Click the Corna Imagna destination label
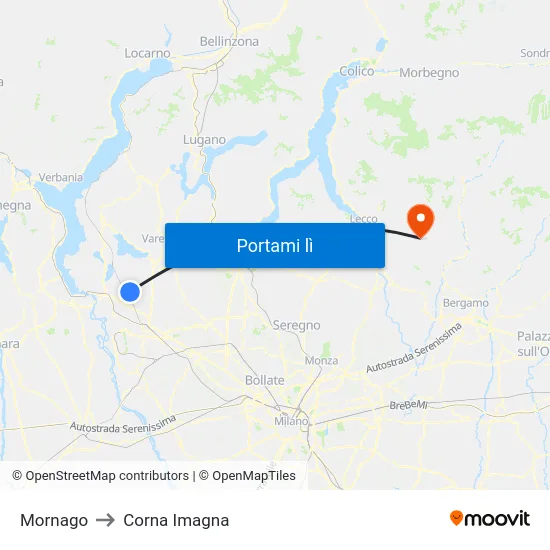Screen dimensions: 550x550 [176, 520]
